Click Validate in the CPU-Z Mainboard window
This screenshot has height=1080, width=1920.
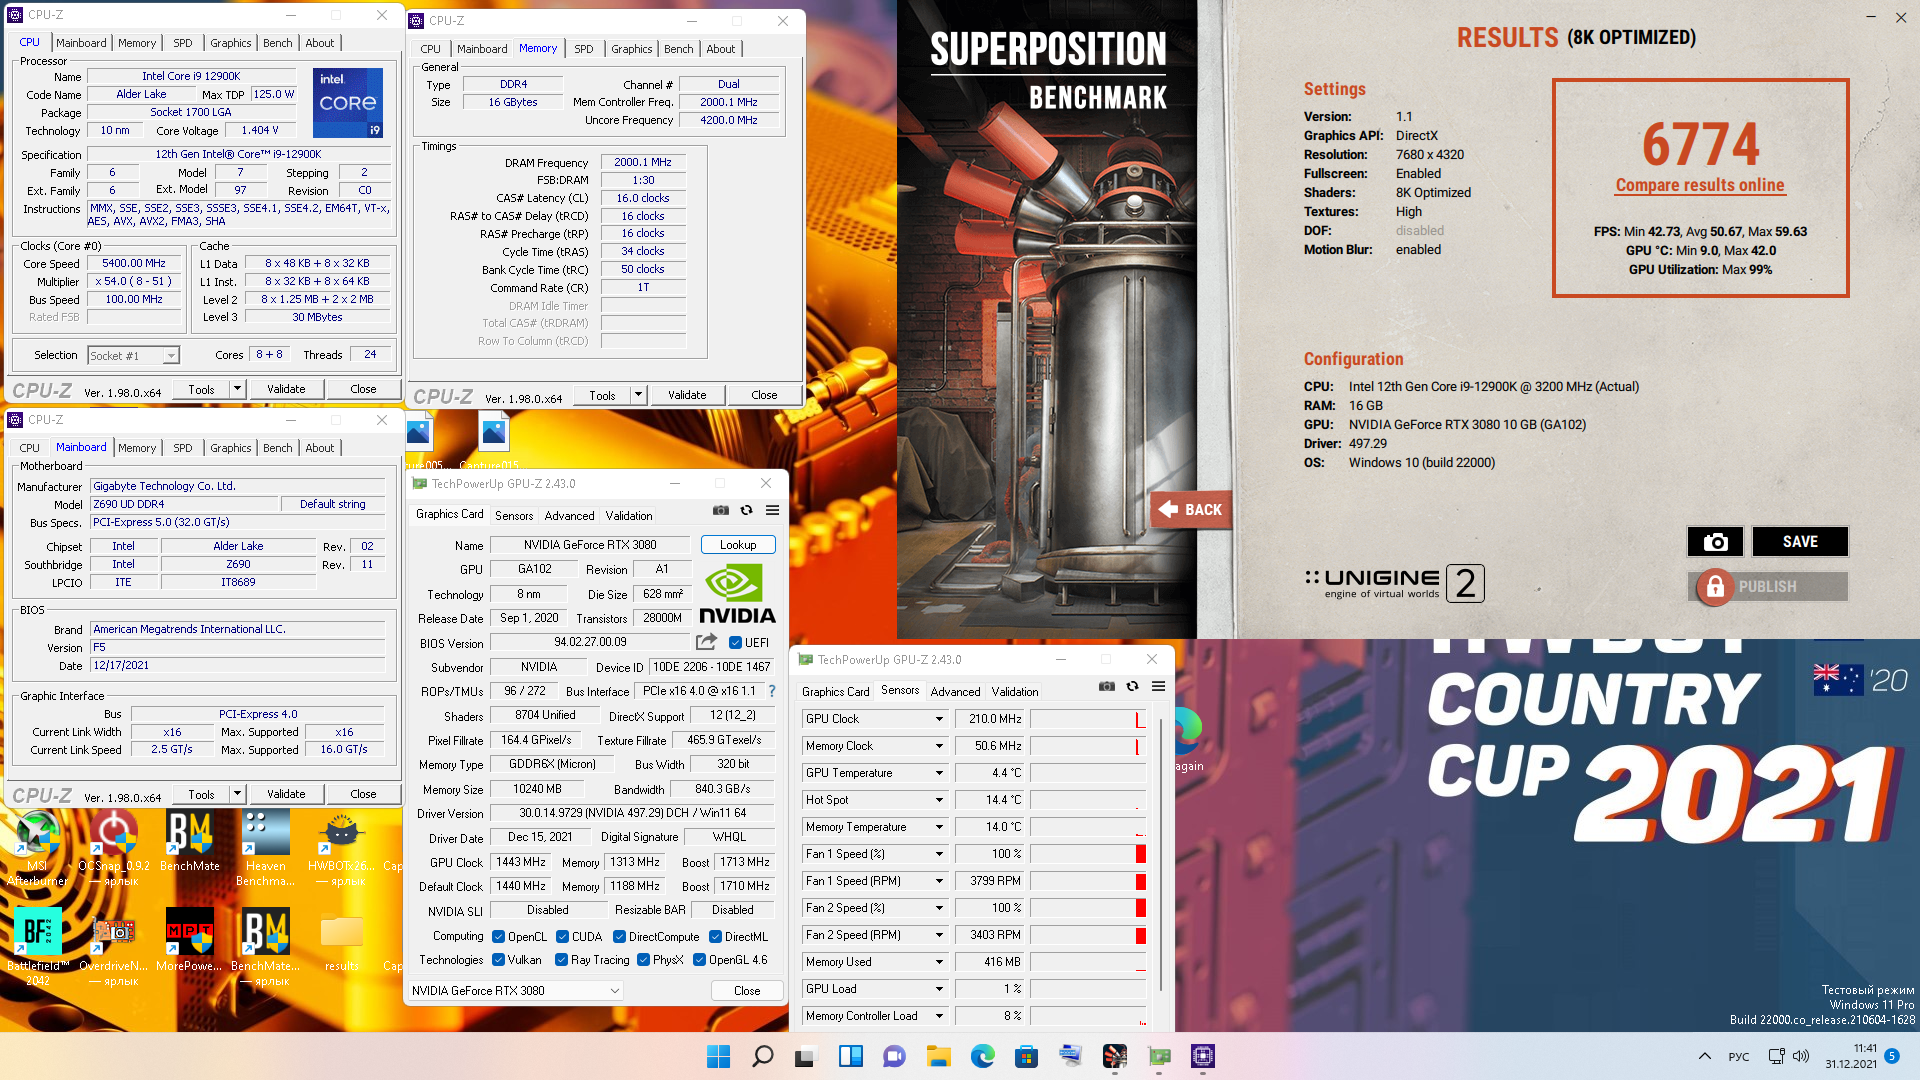pyautogui.click(x=286, y=794)
